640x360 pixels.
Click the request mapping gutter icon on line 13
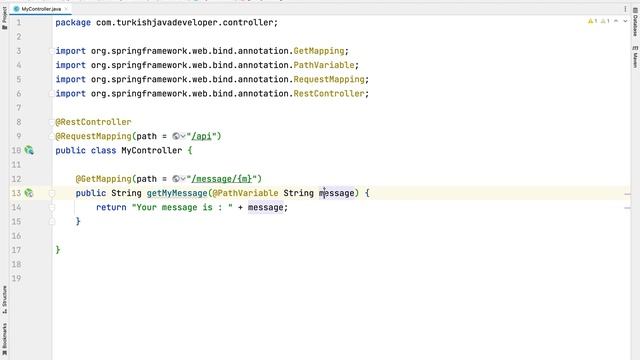(29, 193)
